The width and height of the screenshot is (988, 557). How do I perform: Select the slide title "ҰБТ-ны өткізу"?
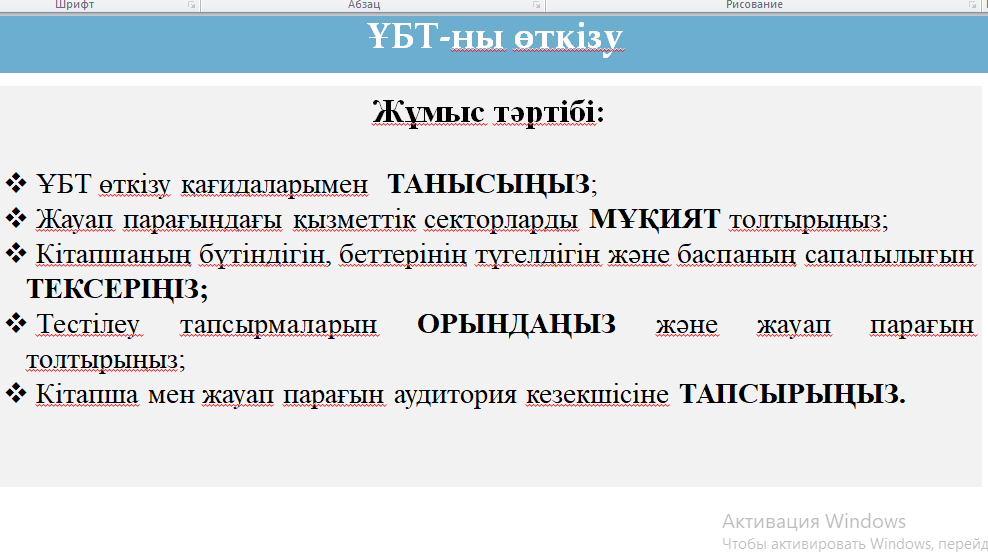pyautogui.click(x=494, y=38)
